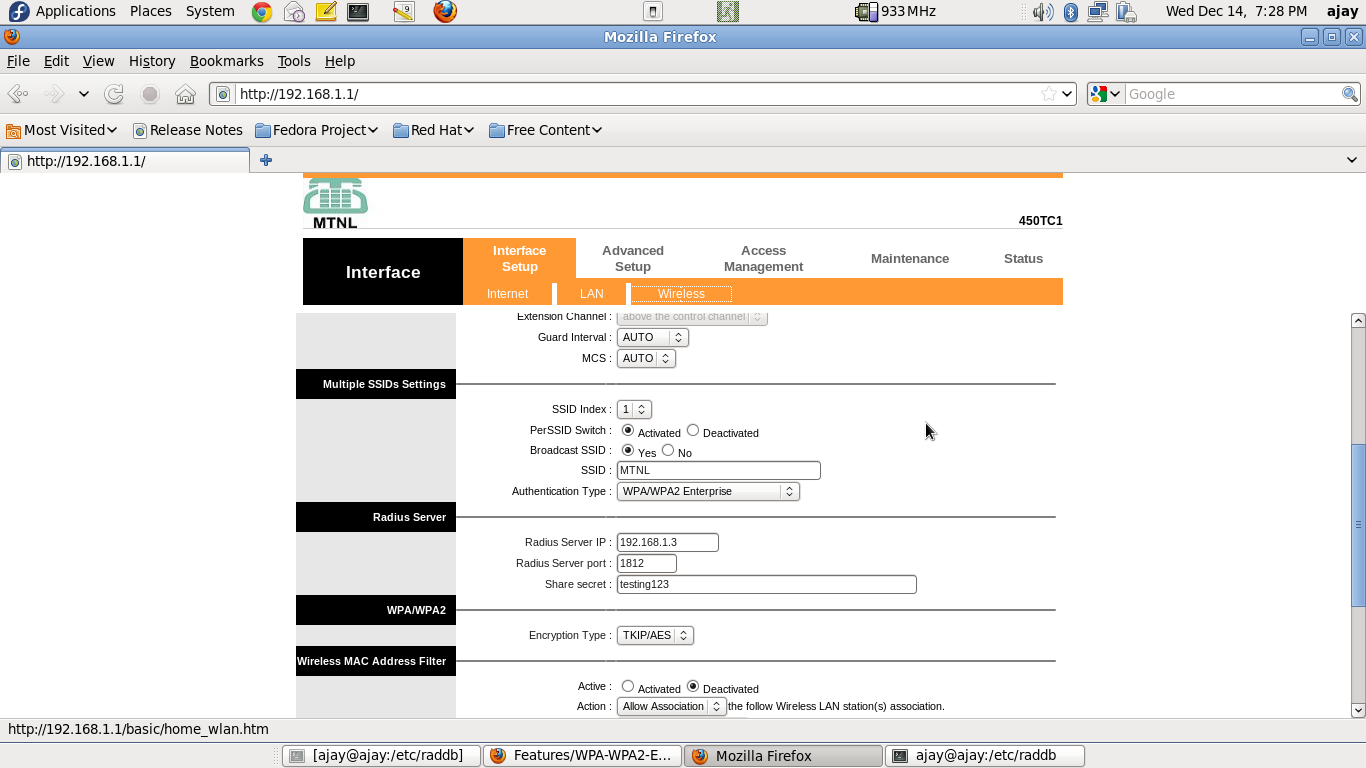
Task: Open the Bookmarks menu
Action: tap(226, 61)
